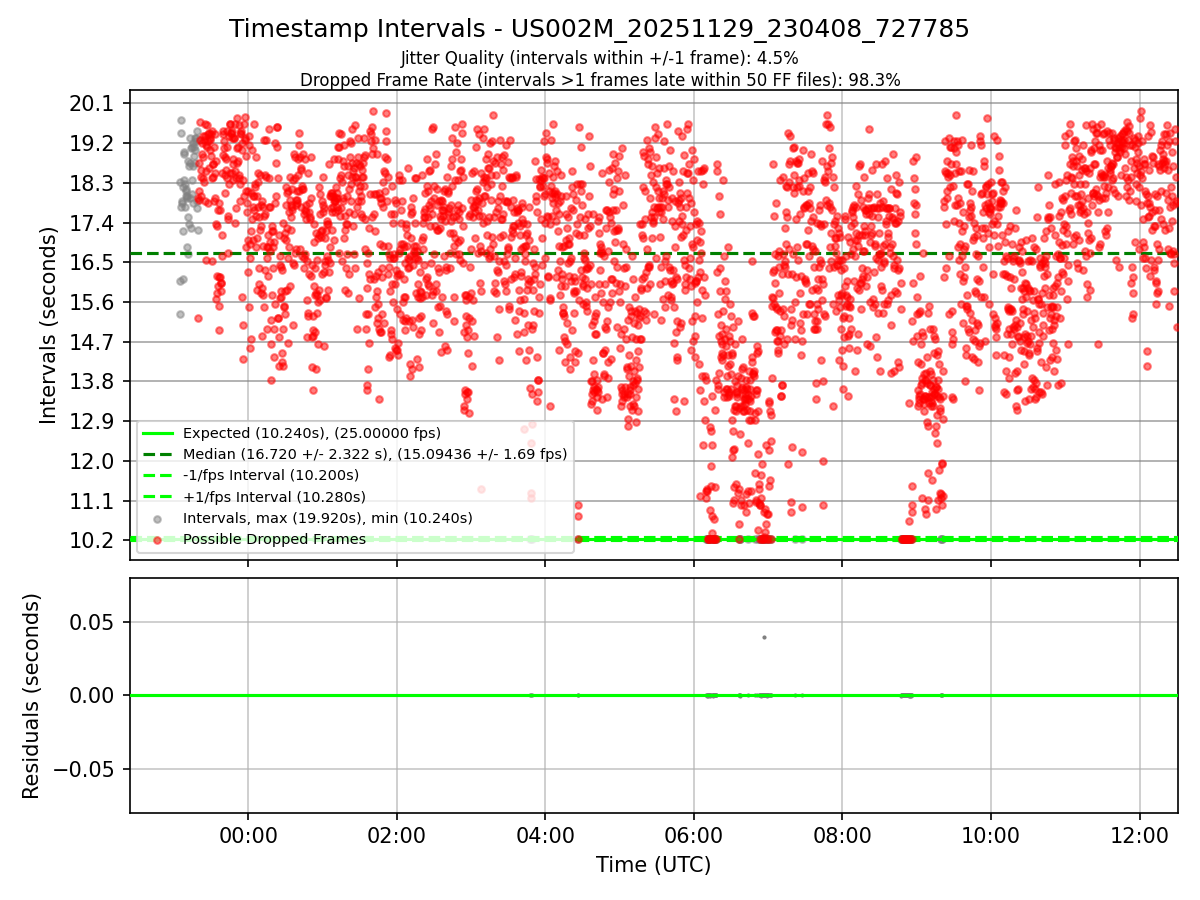Click the 0.00 residuals tick label
1200x900 pixels.
[x=93, y=696]
